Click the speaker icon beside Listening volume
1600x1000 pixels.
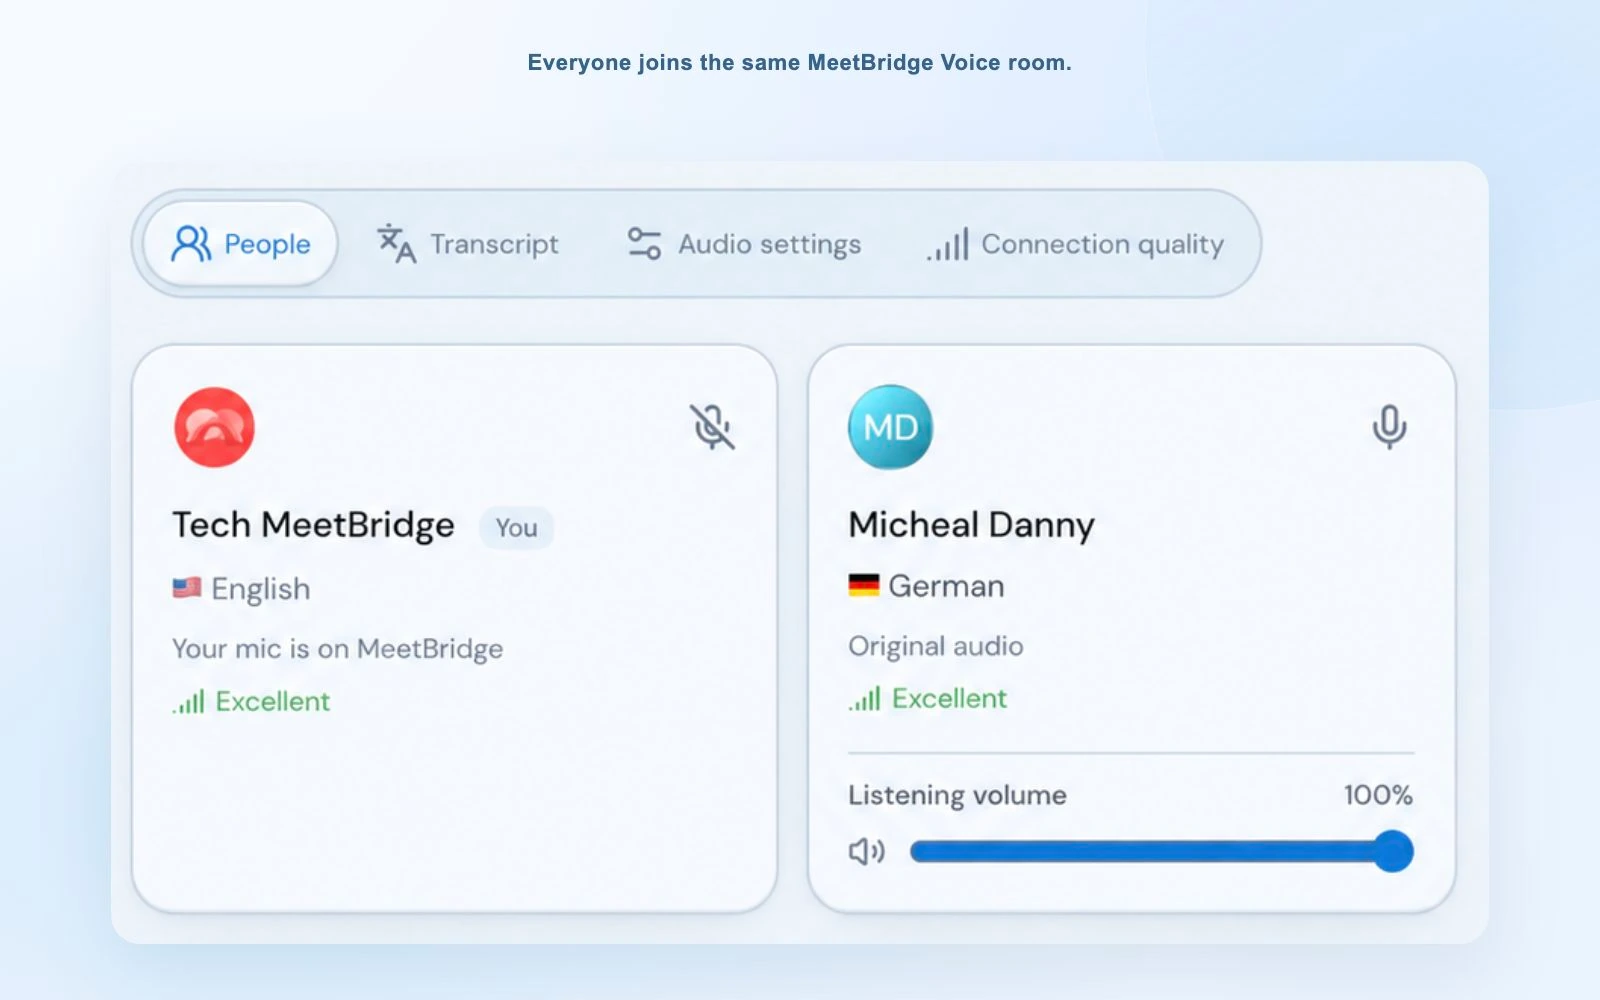click(x=867, y=852)
